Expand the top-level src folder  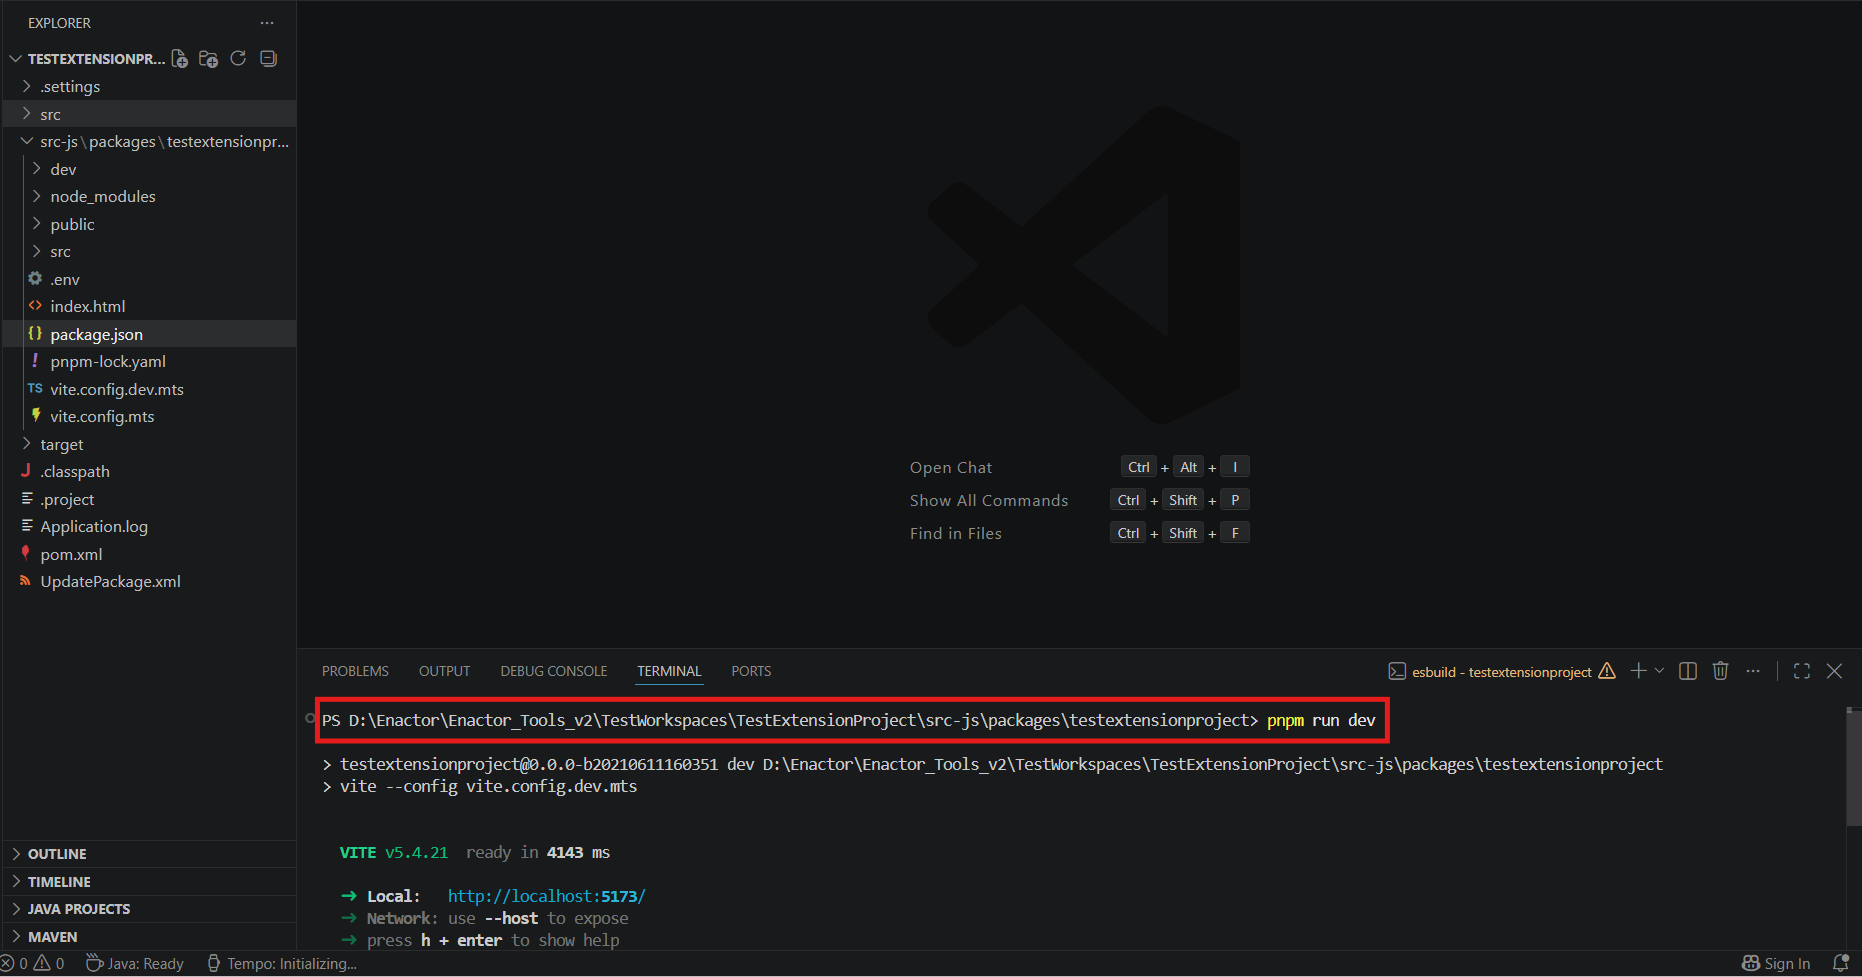tap(150, 114)
